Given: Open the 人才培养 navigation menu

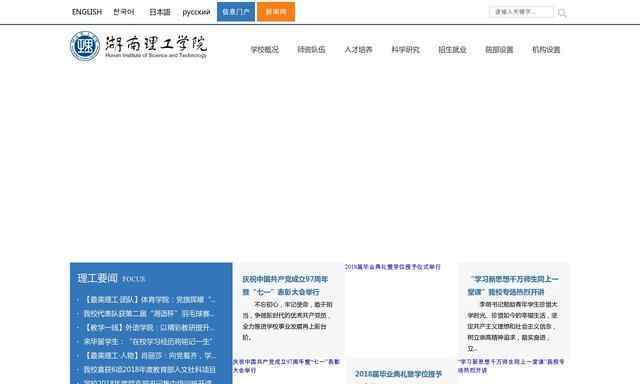Looking at the screenshot, I should [x=358, y=50].
